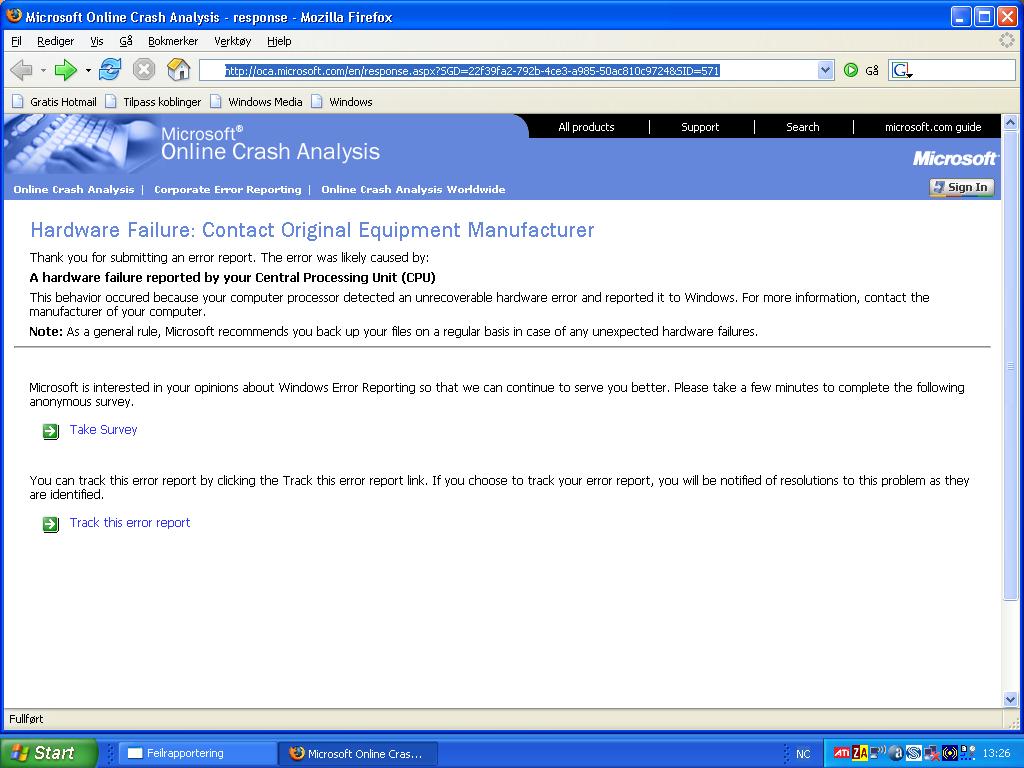Open the Windows Media bookmark
This screenshot has height=768, width=1024.
tap(257, 102)
